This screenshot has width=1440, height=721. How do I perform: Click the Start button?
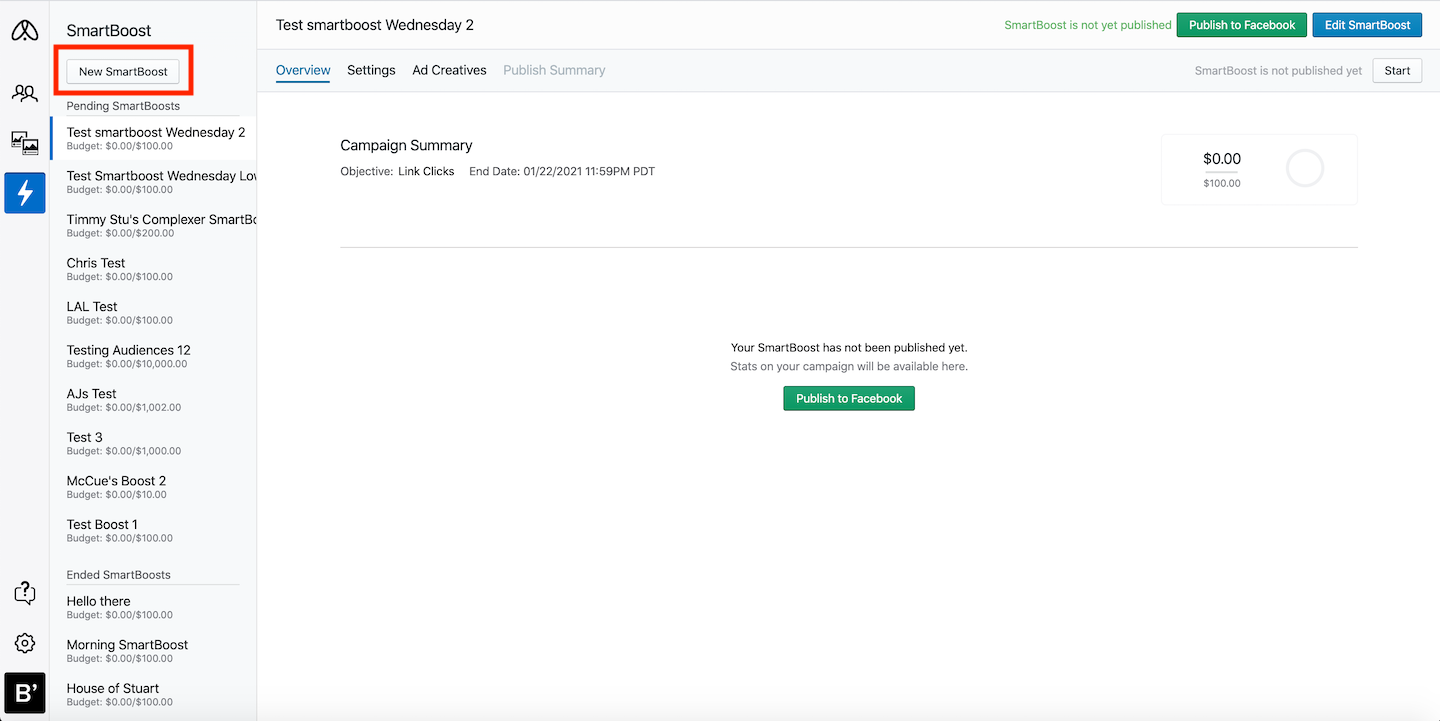tap(1397, 70)
